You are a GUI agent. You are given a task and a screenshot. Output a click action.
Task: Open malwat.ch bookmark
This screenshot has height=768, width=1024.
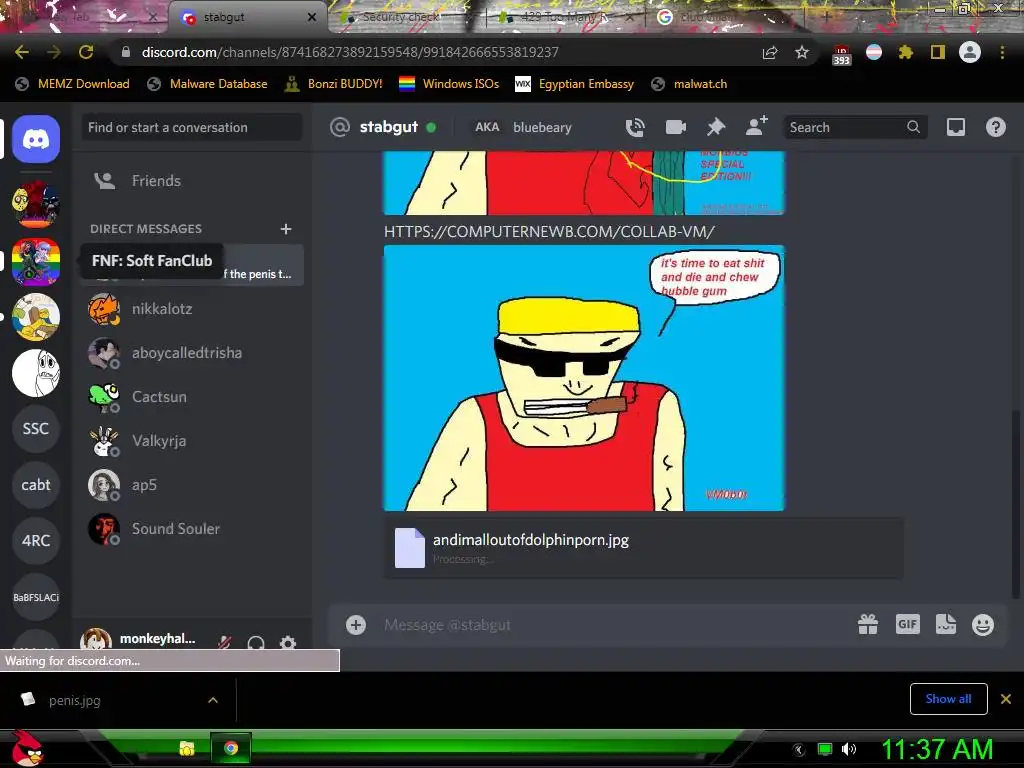690,84
